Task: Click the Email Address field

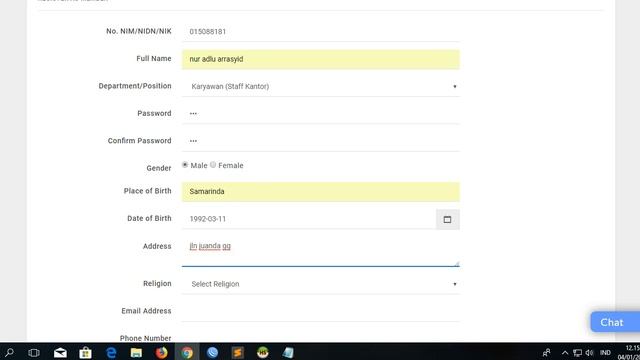Action: click(x=320, y=311)
